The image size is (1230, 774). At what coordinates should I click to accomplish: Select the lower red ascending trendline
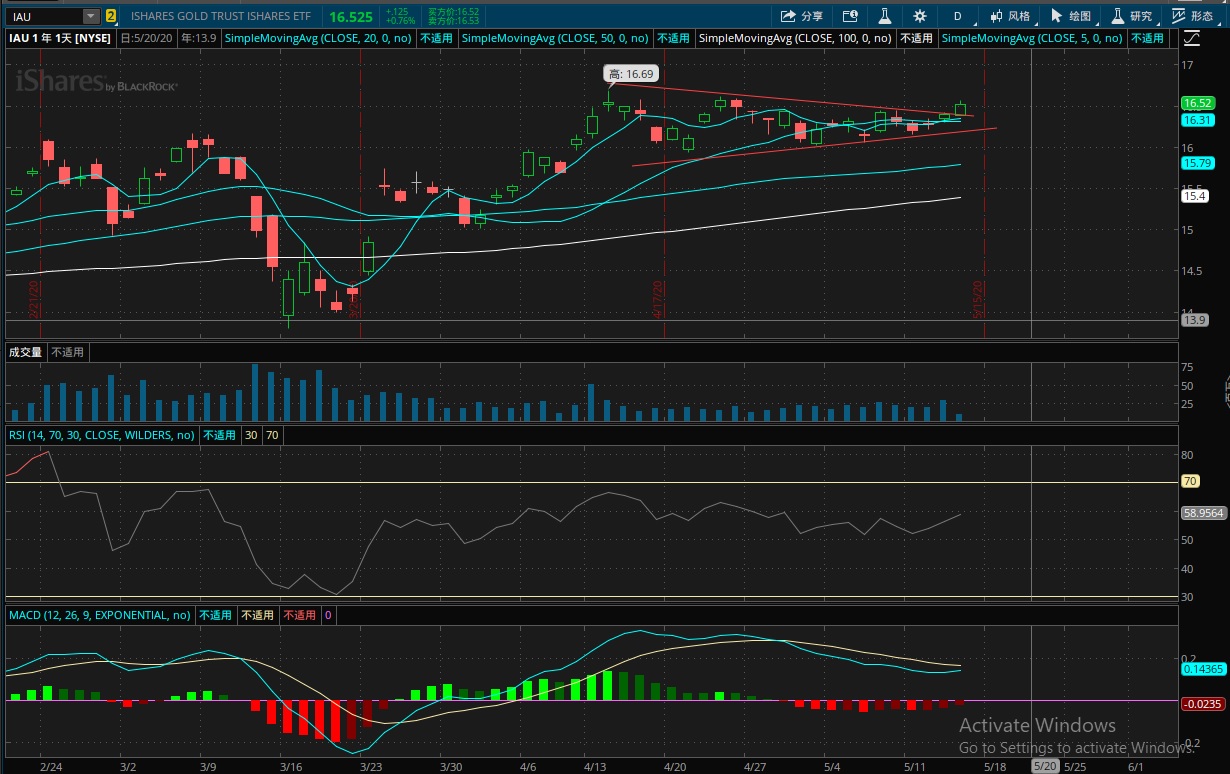pyautogui.click(x=815, y=146)
